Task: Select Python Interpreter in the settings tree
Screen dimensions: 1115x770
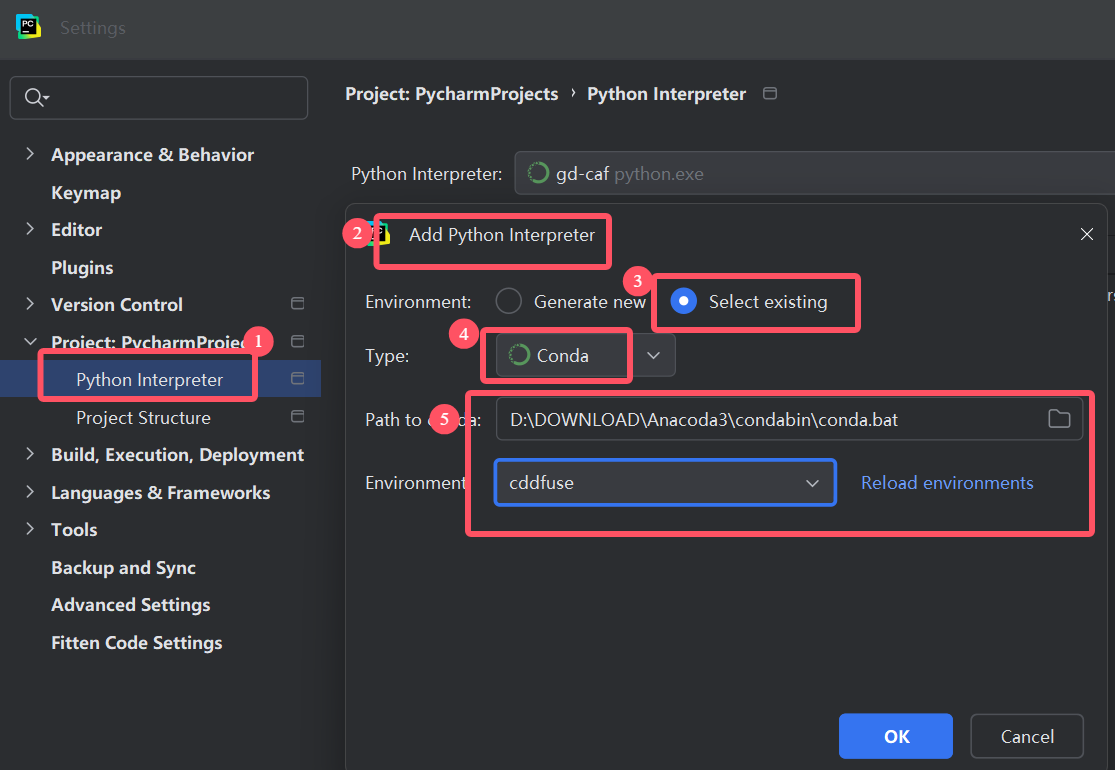Action: (x=149, y=380)
